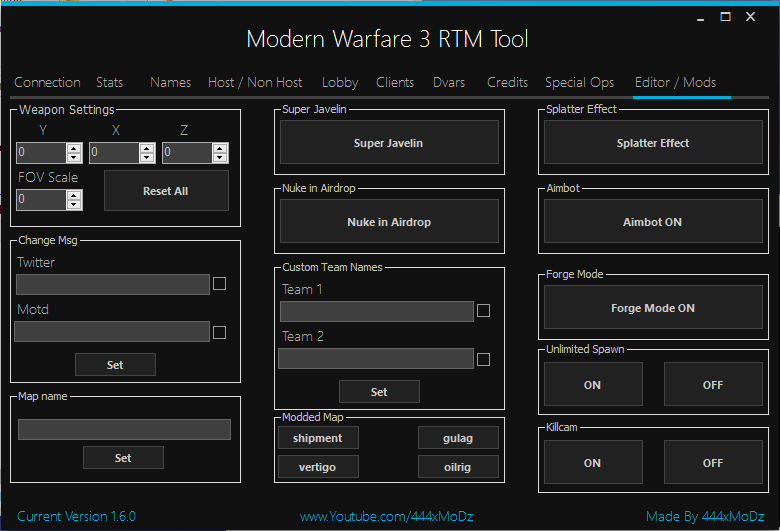780x531 pixels.
Task: Focus the FOV Scale field
Action: click(41, 200)
